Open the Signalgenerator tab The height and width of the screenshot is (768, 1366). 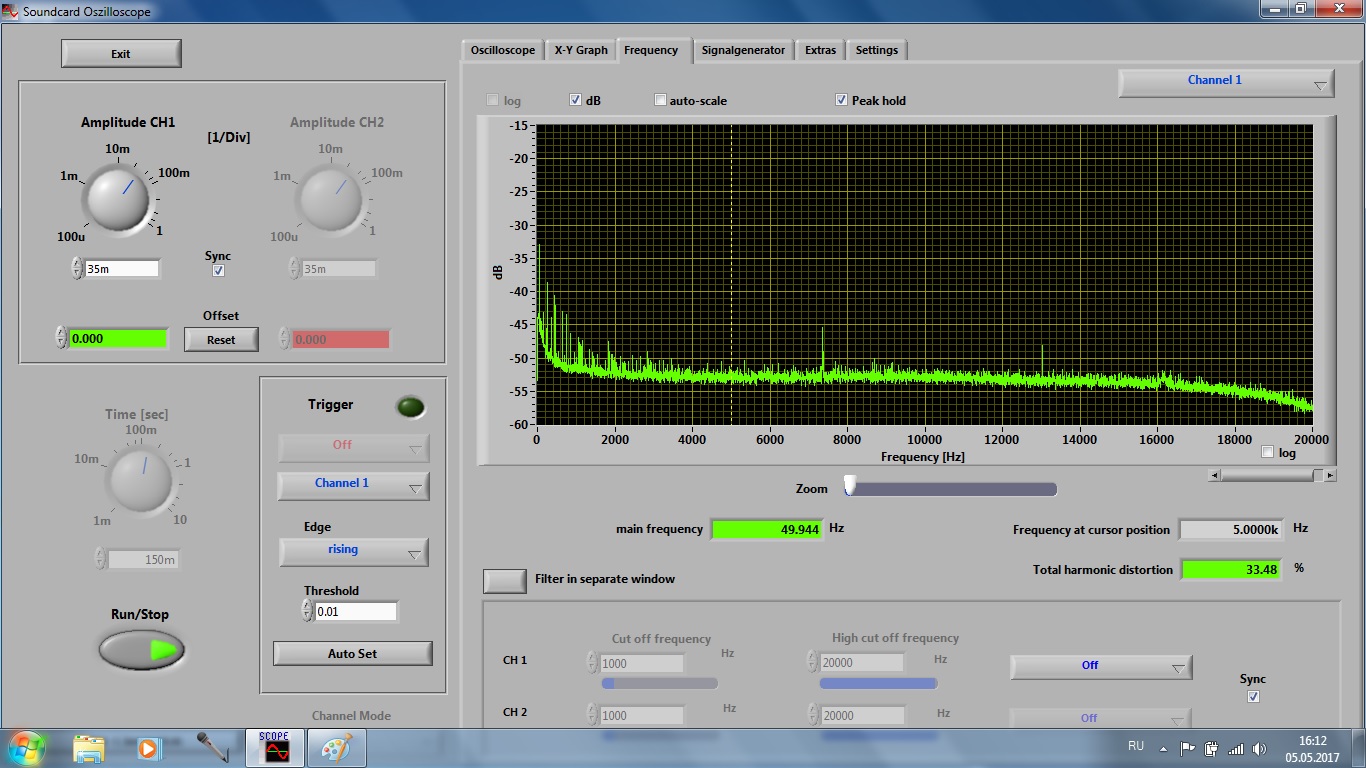[x=743, y=50]
